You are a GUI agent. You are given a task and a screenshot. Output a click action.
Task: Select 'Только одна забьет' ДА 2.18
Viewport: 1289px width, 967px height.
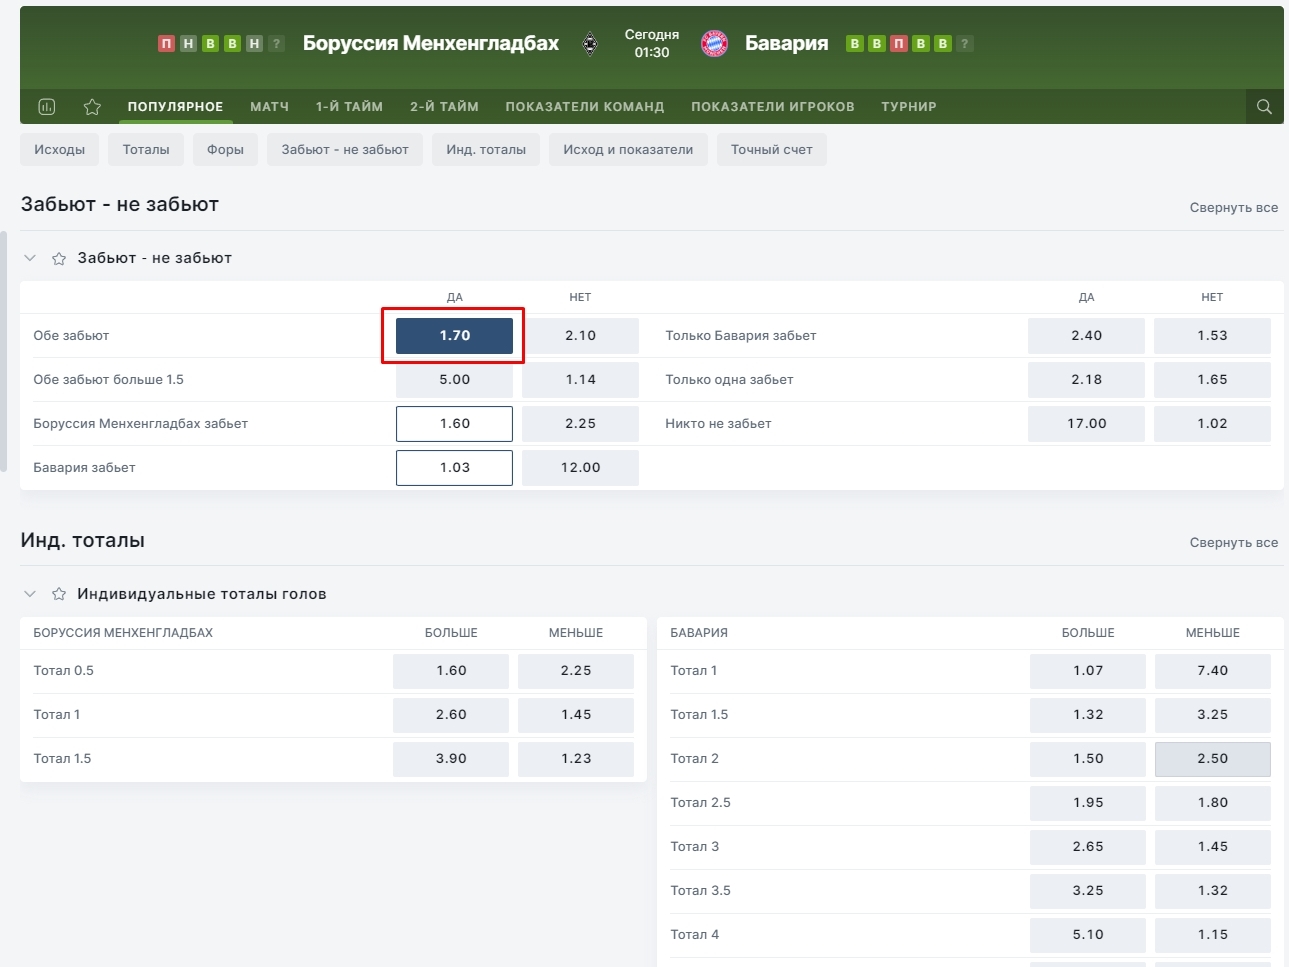[x=1086, y=380]
